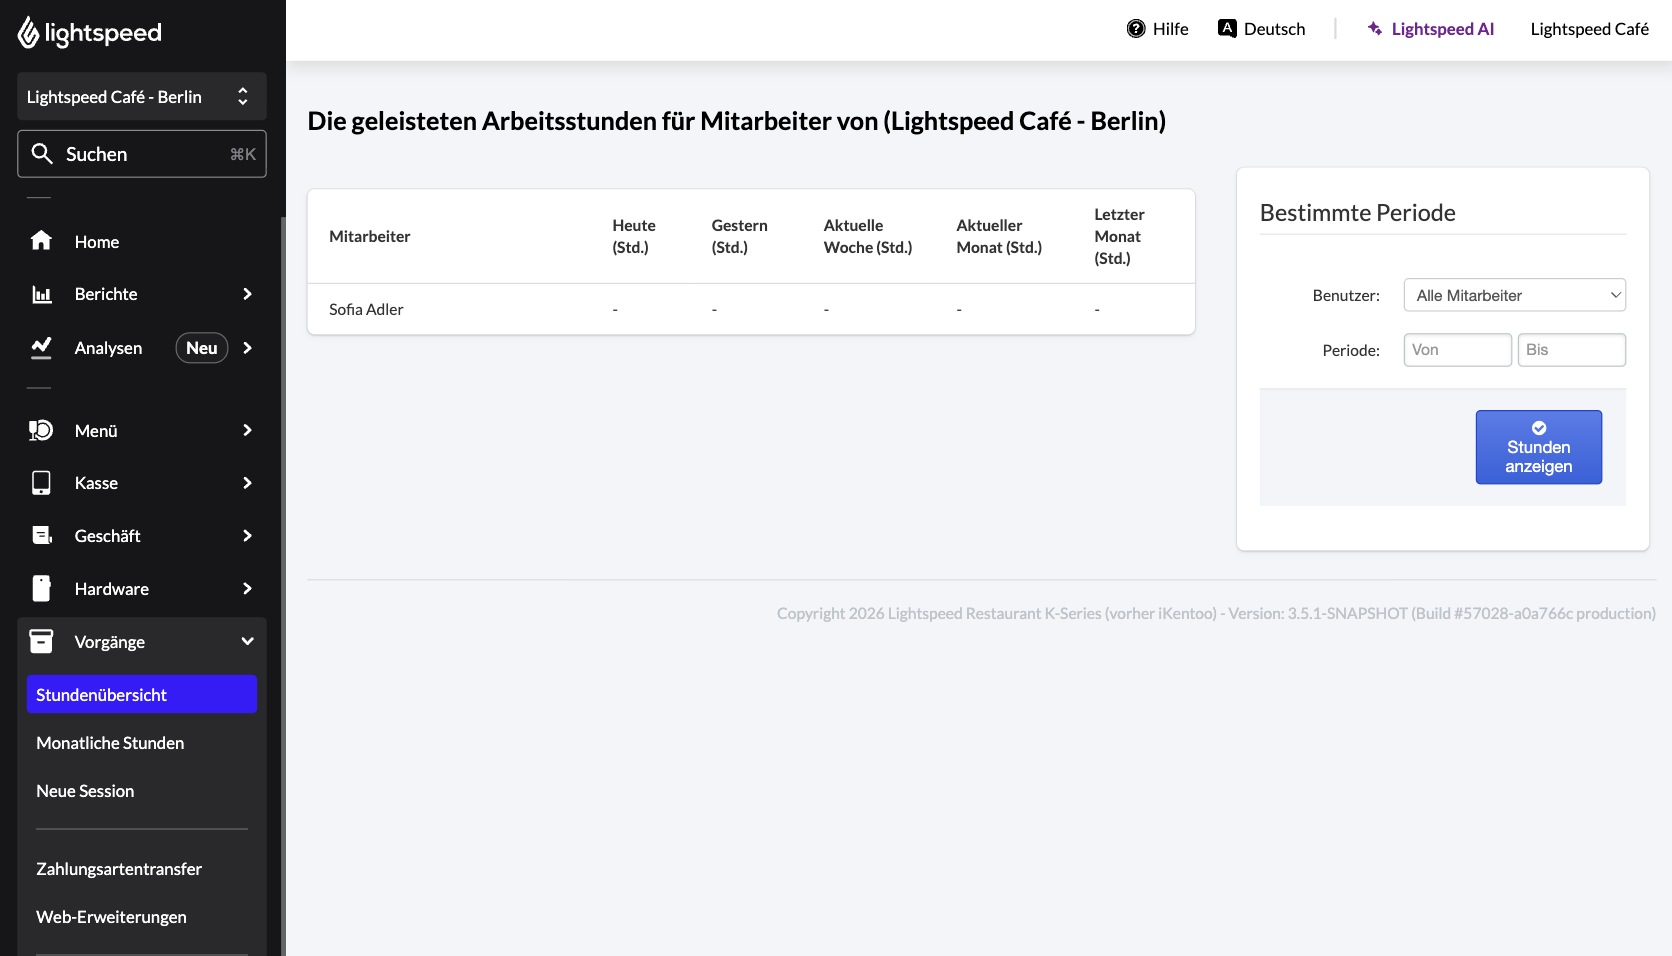
Task: Open Zahlungsartentransfer from the sidebar
Action: tap(119, 869)
